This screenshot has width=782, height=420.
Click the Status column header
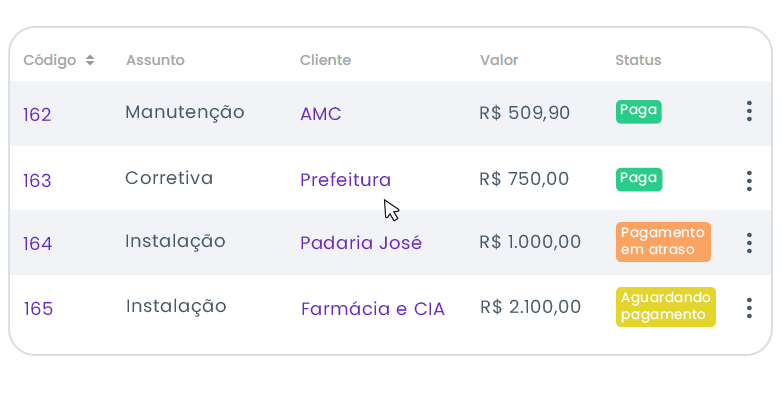[638, 60]
